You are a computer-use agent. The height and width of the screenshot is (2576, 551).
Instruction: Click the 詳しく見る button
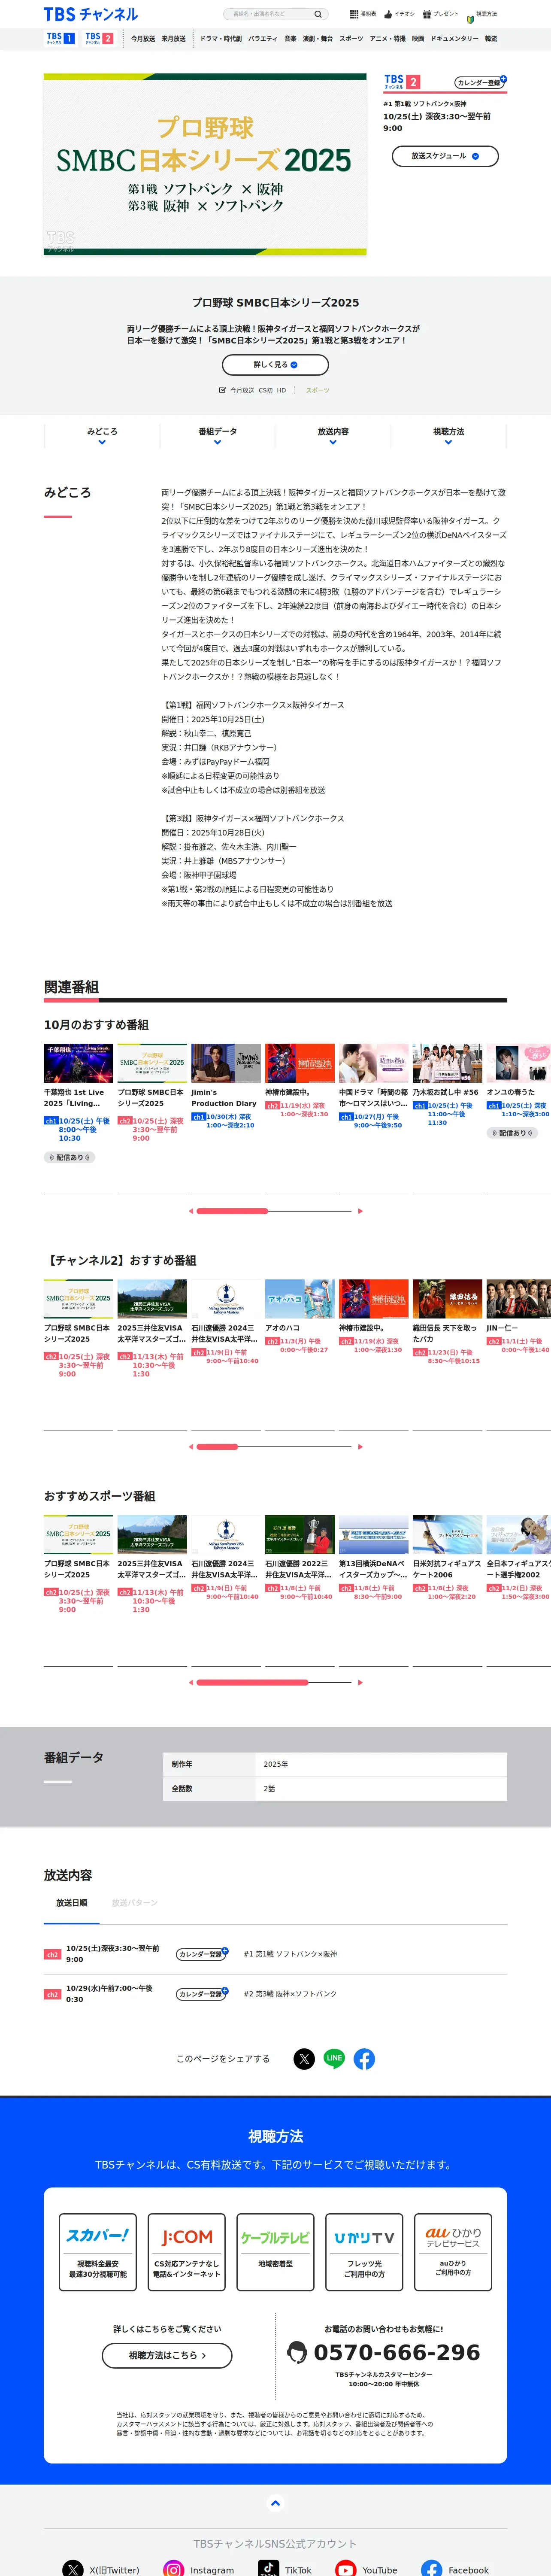pos(275,365)
